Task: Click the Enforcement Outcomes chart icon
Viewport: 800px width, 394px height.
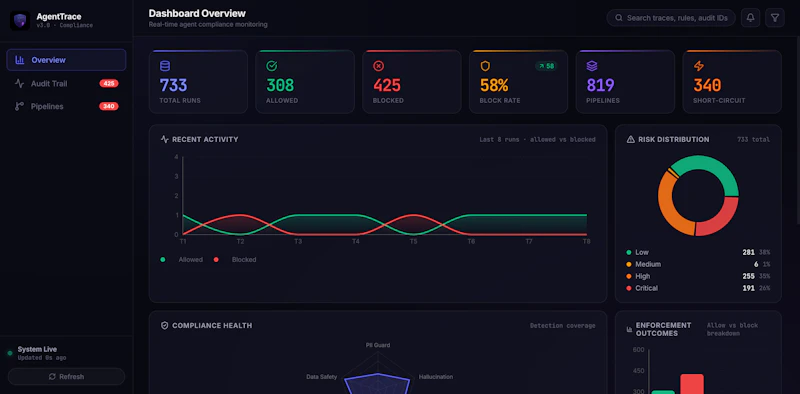Action: (629, 329)
